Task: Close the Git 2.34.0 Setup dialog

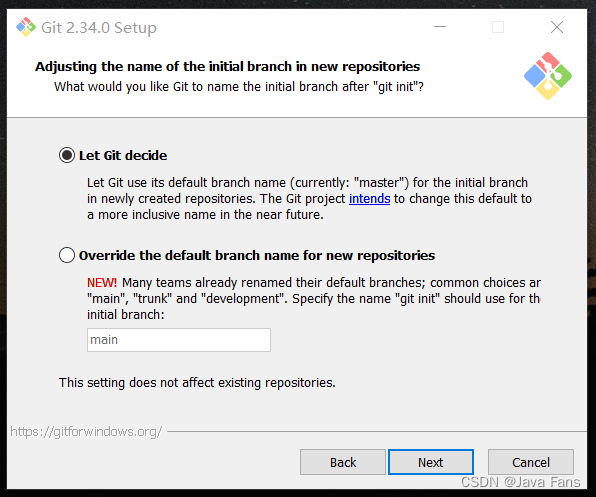Action: pyautogui.click(x=557, y=27)
